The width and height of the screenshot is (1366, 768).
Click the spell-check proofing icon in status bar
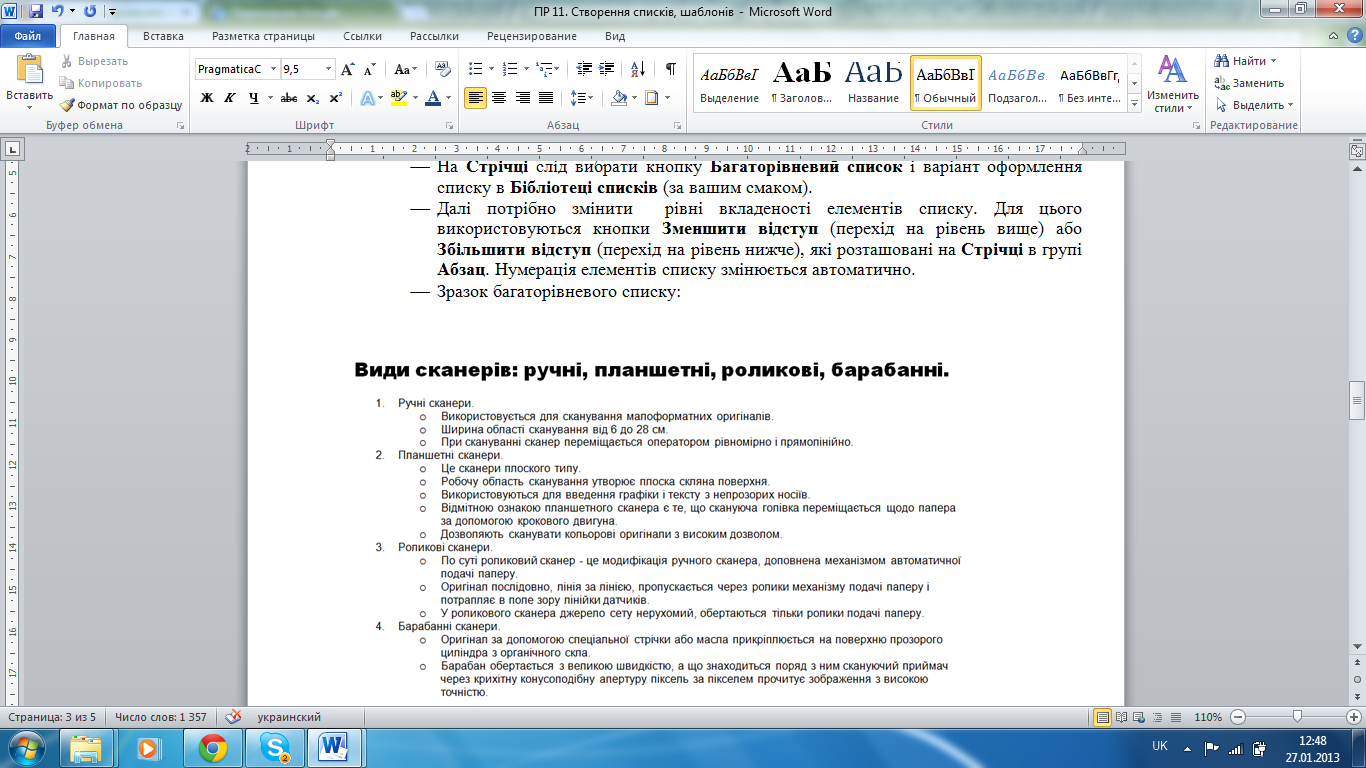click(x=233, y=717)
